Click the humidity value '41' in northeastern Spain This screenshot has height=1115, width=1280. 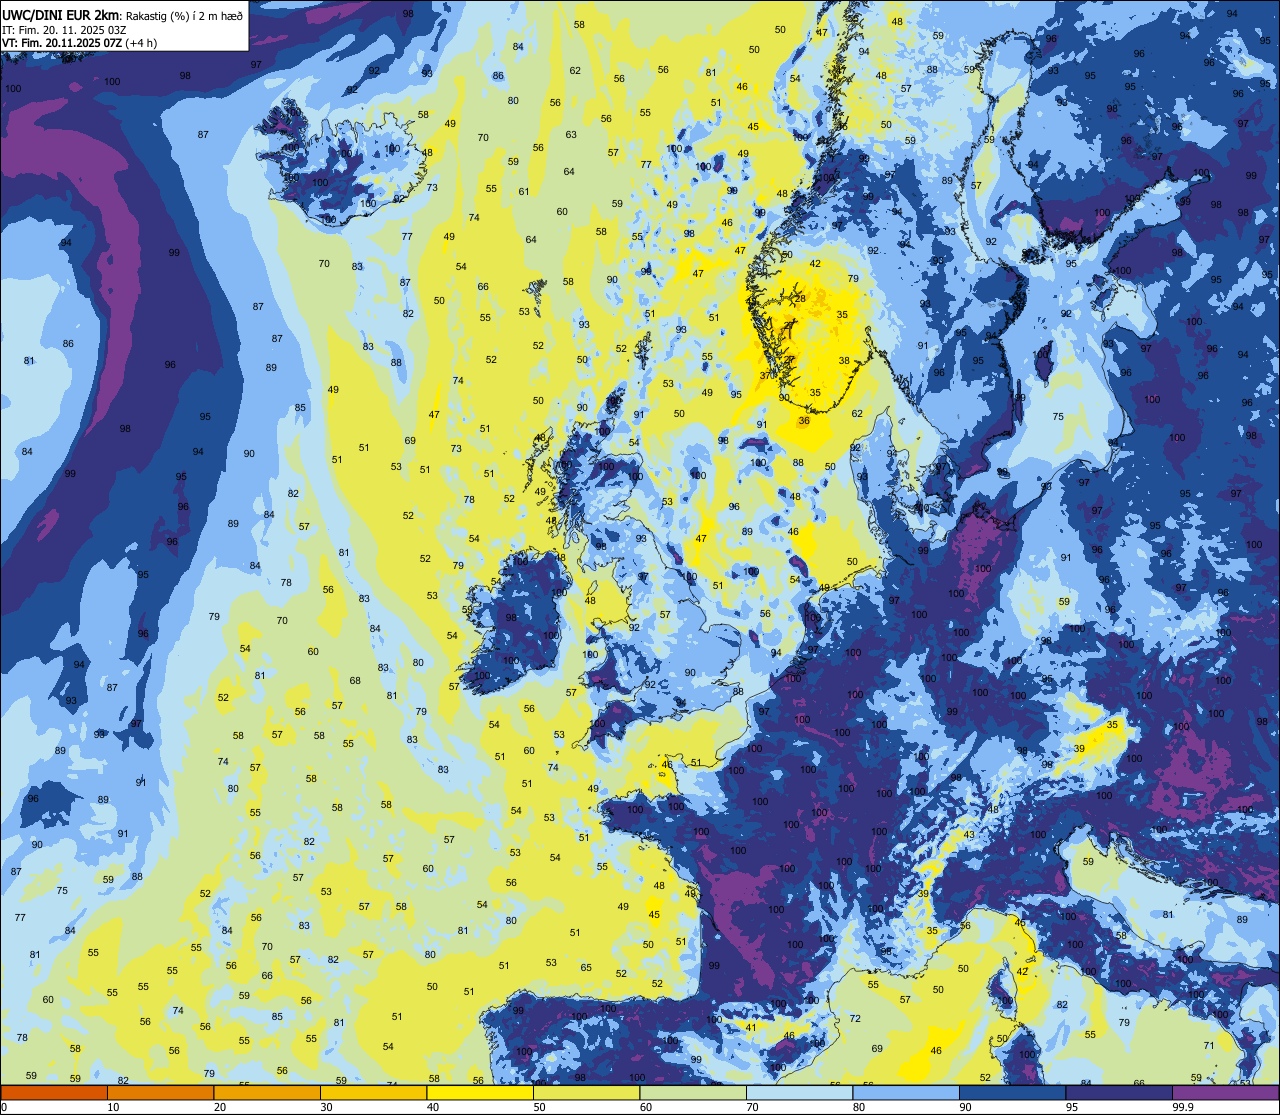[x=751, y=1027]
